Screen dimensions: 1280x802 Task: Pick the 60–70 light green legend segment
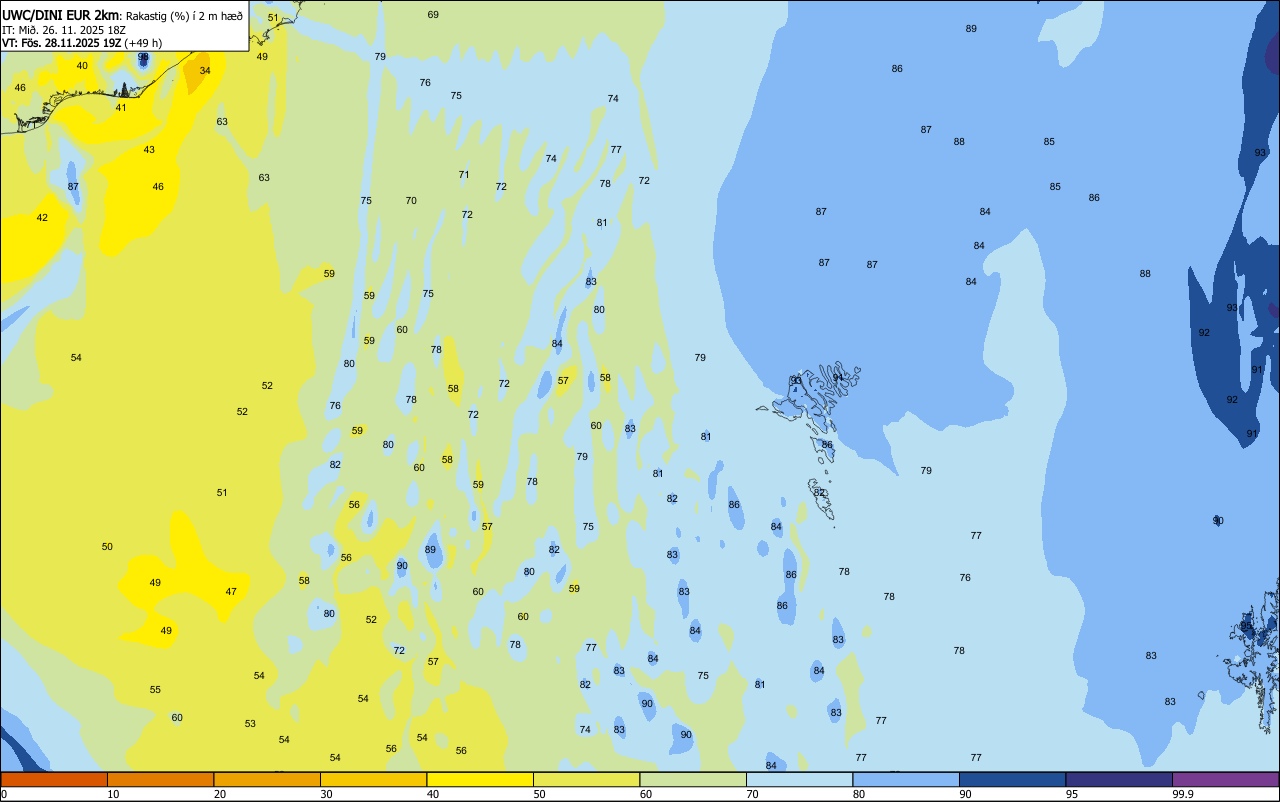point(693,779)
